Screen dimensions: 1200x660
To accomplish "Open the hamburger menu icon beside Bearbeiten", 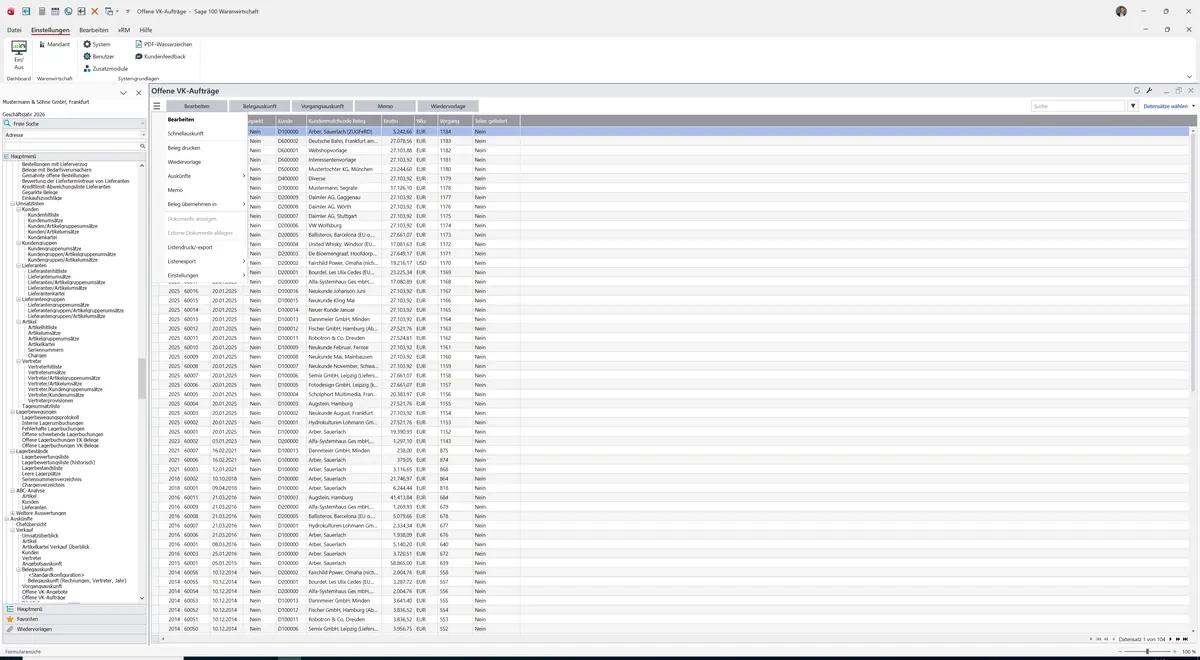I will click(157, 106).
